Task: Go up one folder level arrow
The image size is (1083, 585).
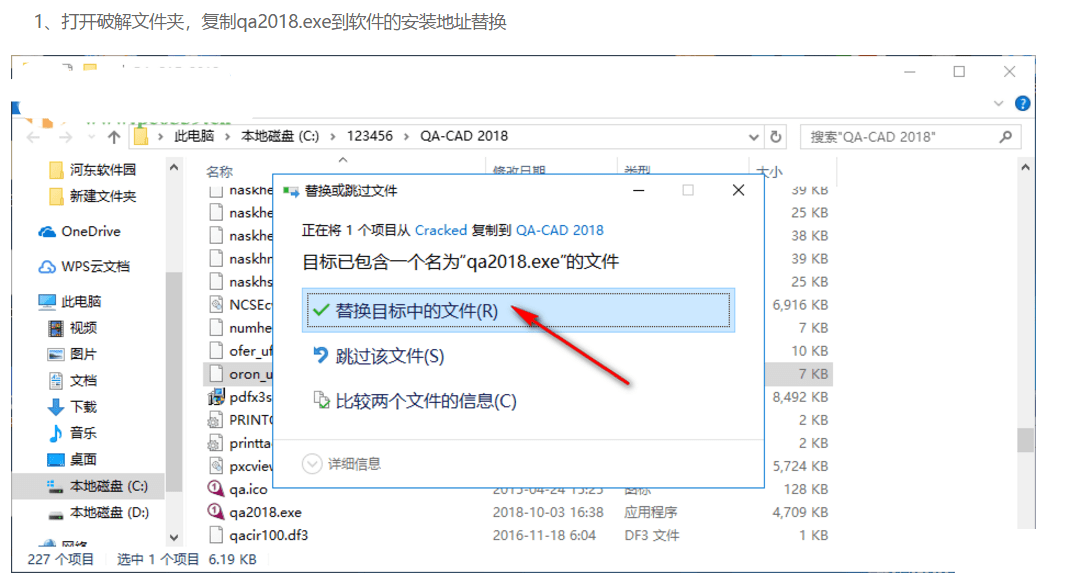Action: (x=114, y=137)
